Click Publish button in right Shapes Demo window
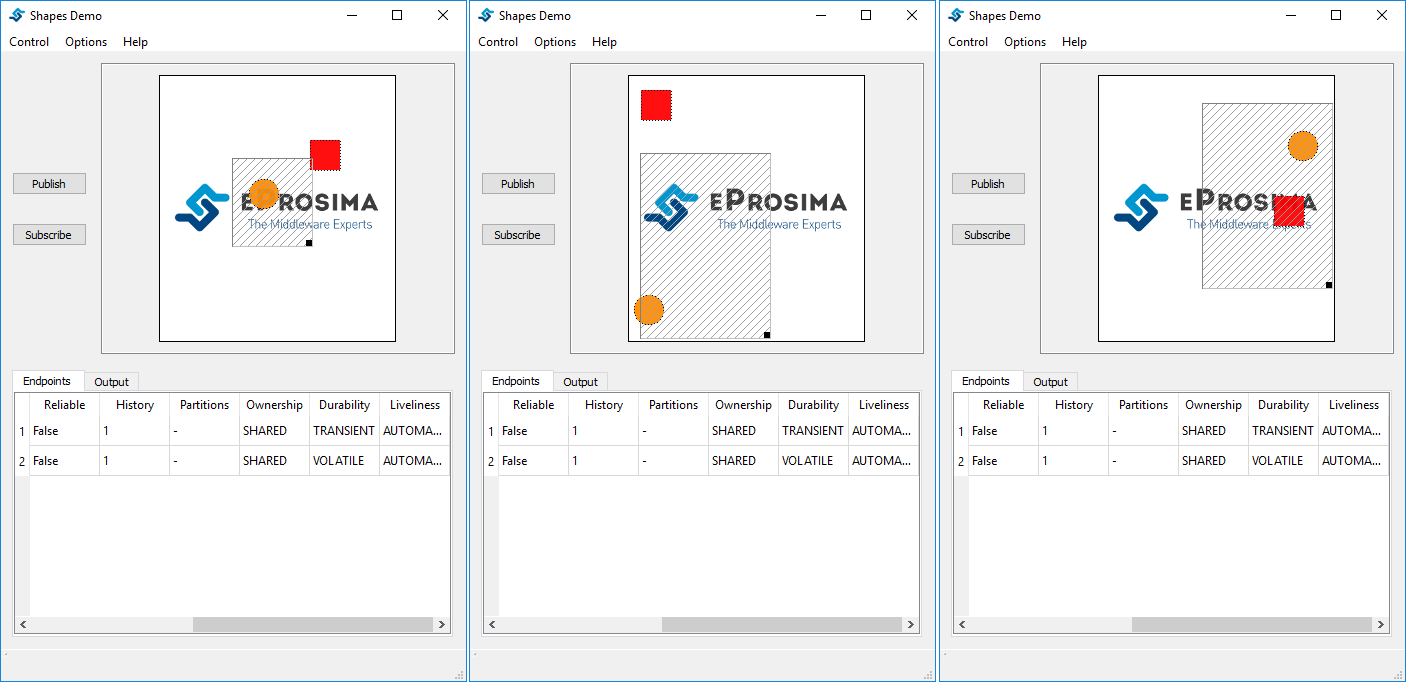1407x684 pixels. tap(988, 184)
